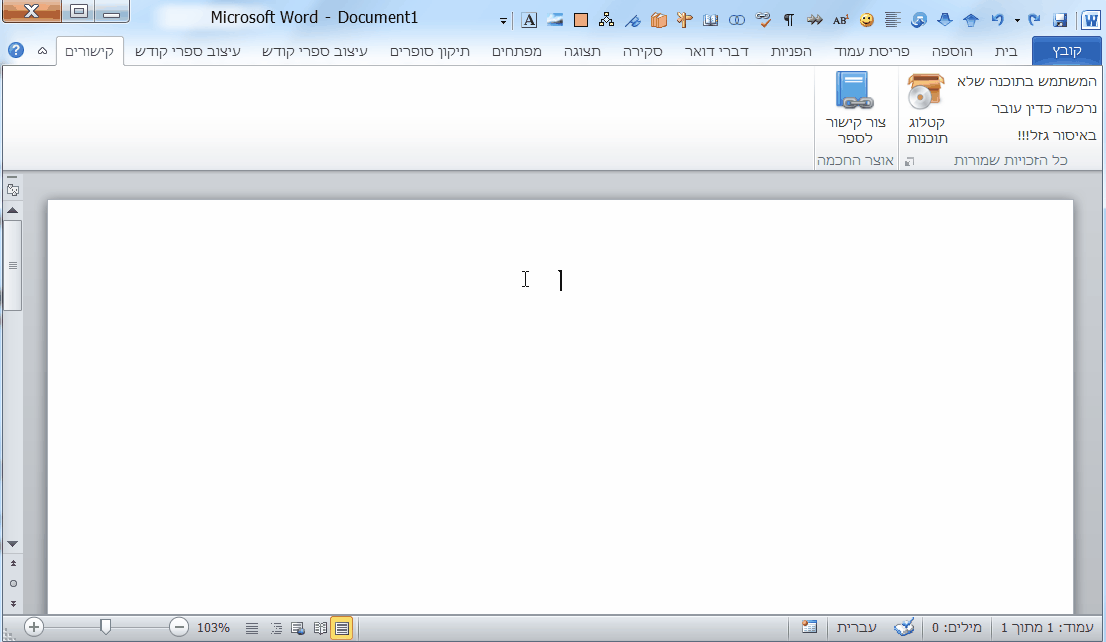1106x642 pixels.
Task: Click קטלוג תוכנות software catalog button
Action: pyautogui.click(x=926, y=109)
